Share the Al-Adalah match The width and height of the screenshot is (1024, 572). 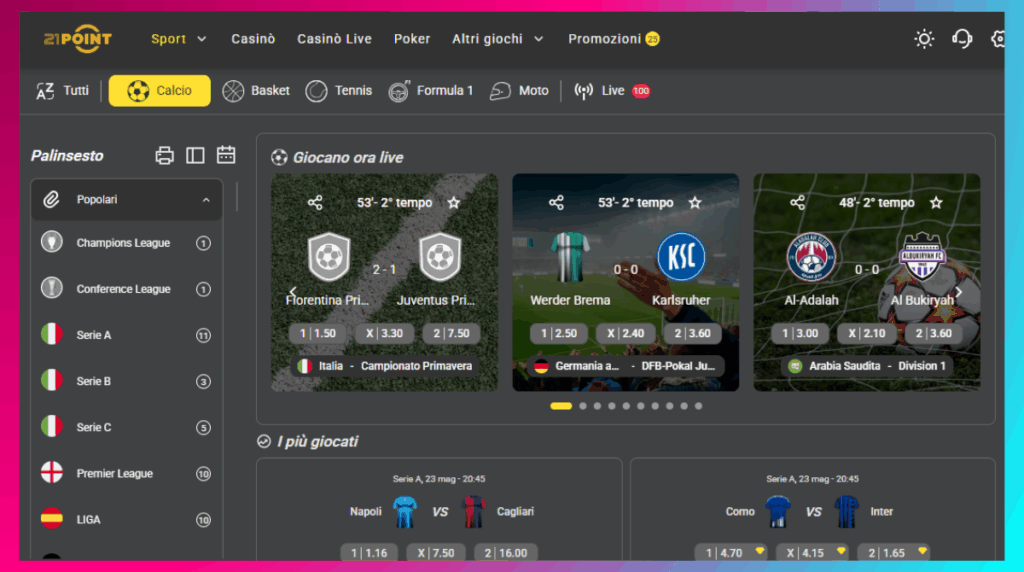tap(797, 203)
